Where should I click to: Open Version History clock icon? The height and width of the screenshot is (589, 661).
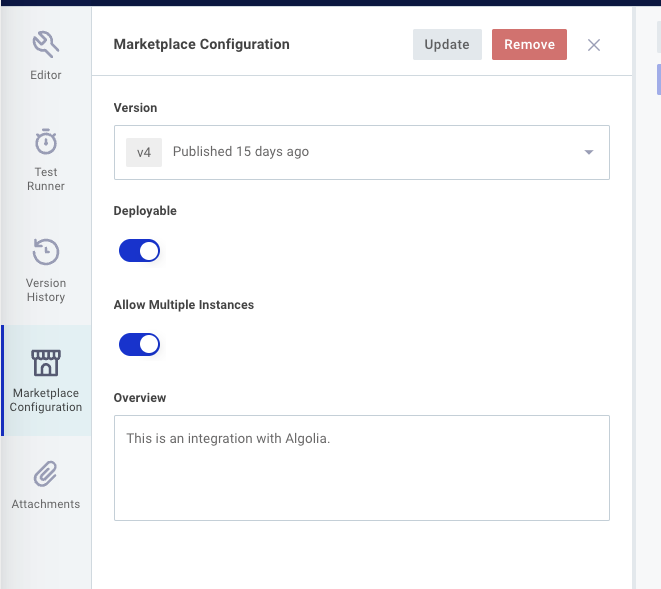click(x=46, y=252)
